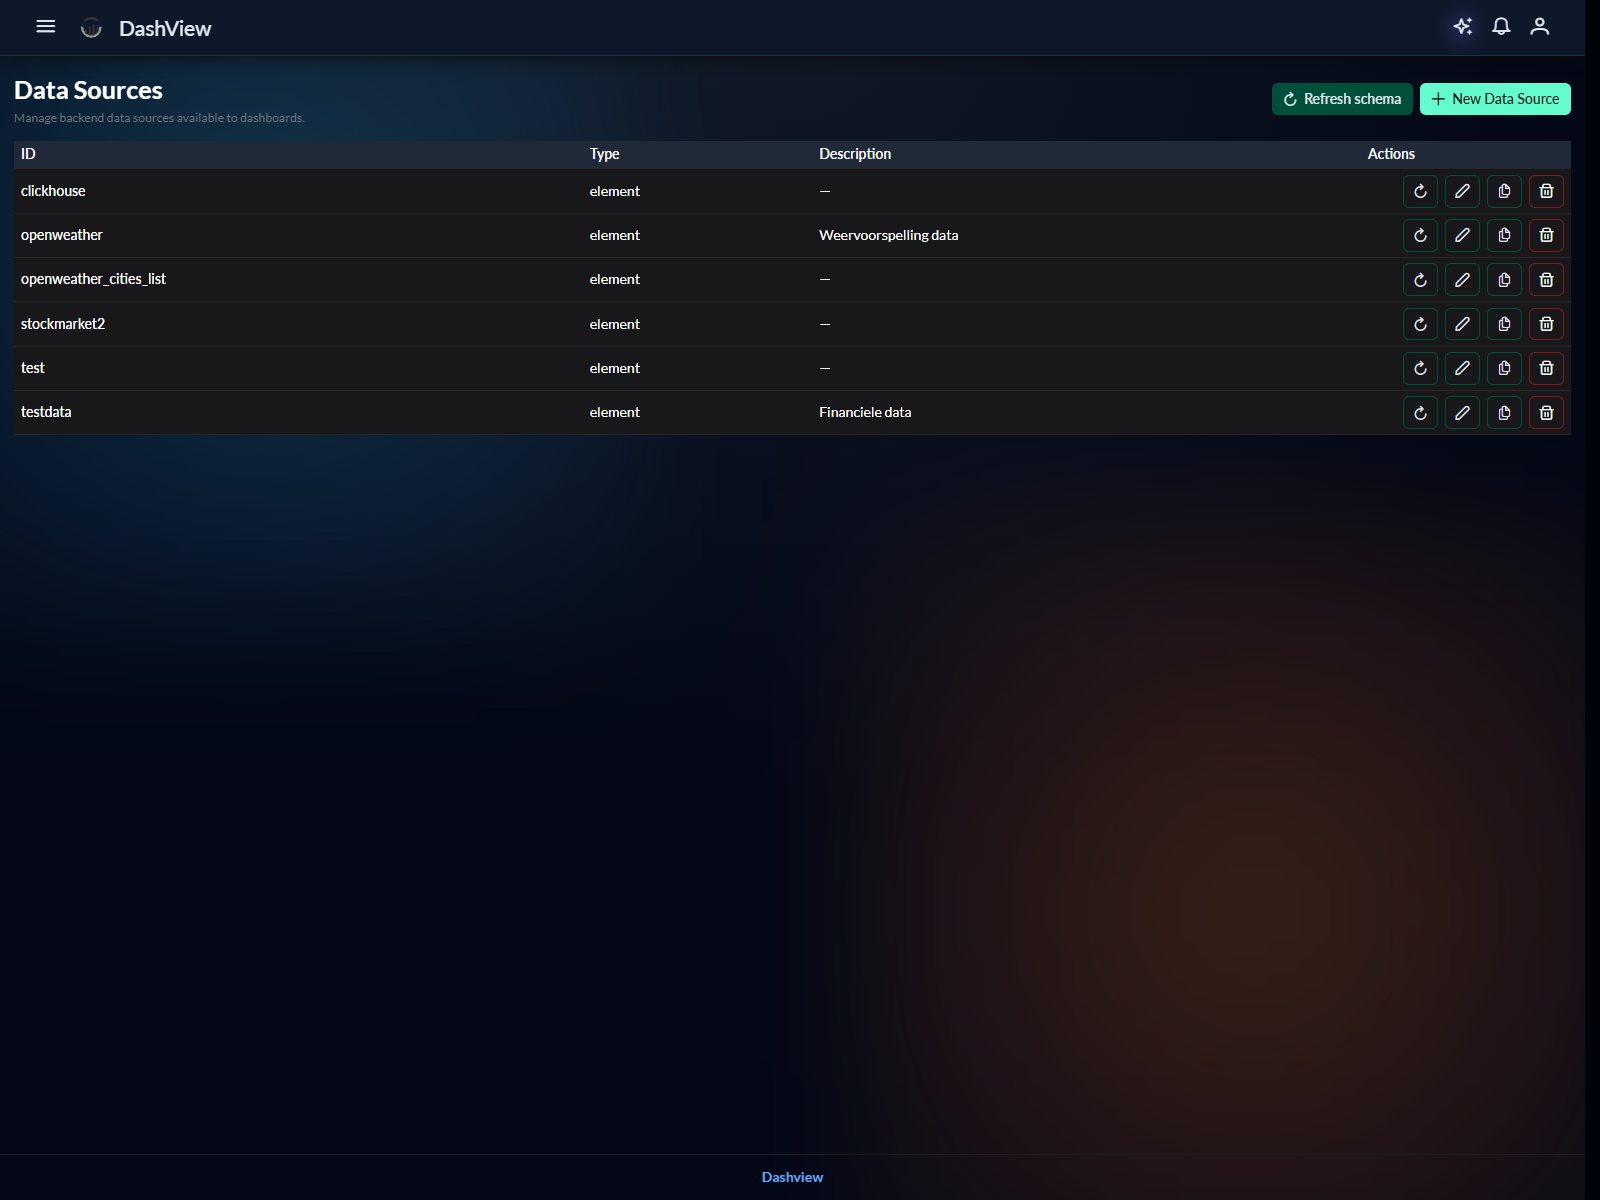Delete the testdata data source

(1546, 413)
